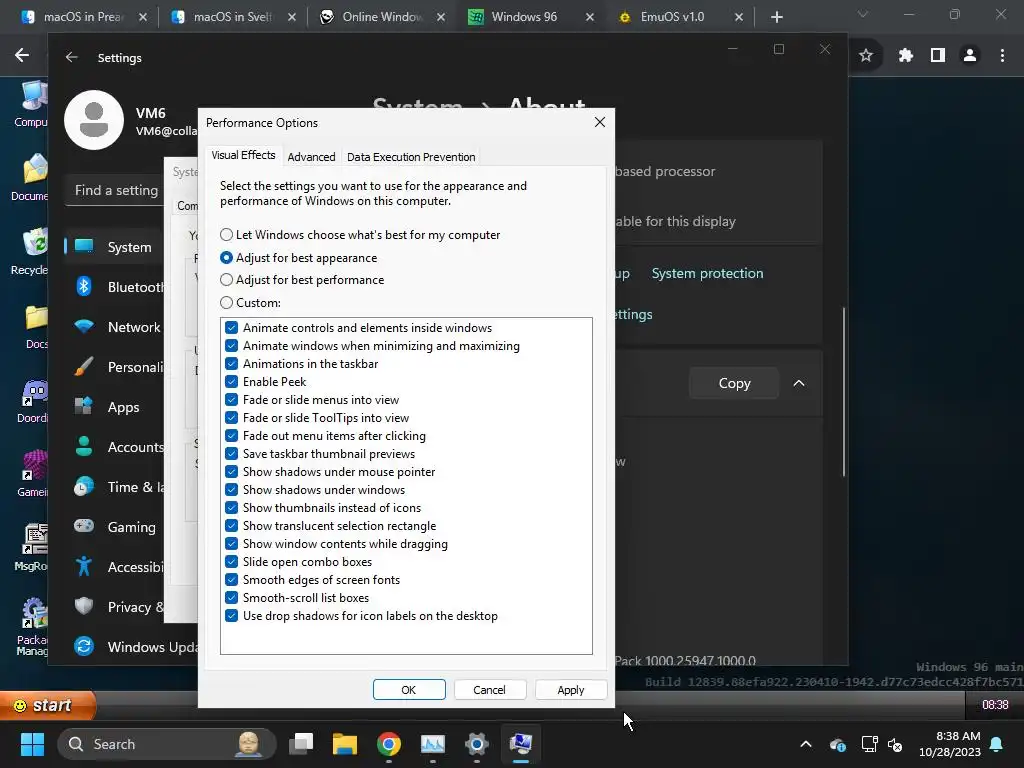Click the Settings window back arrow
Screen dimensions: 1024x768
[72, 57]
